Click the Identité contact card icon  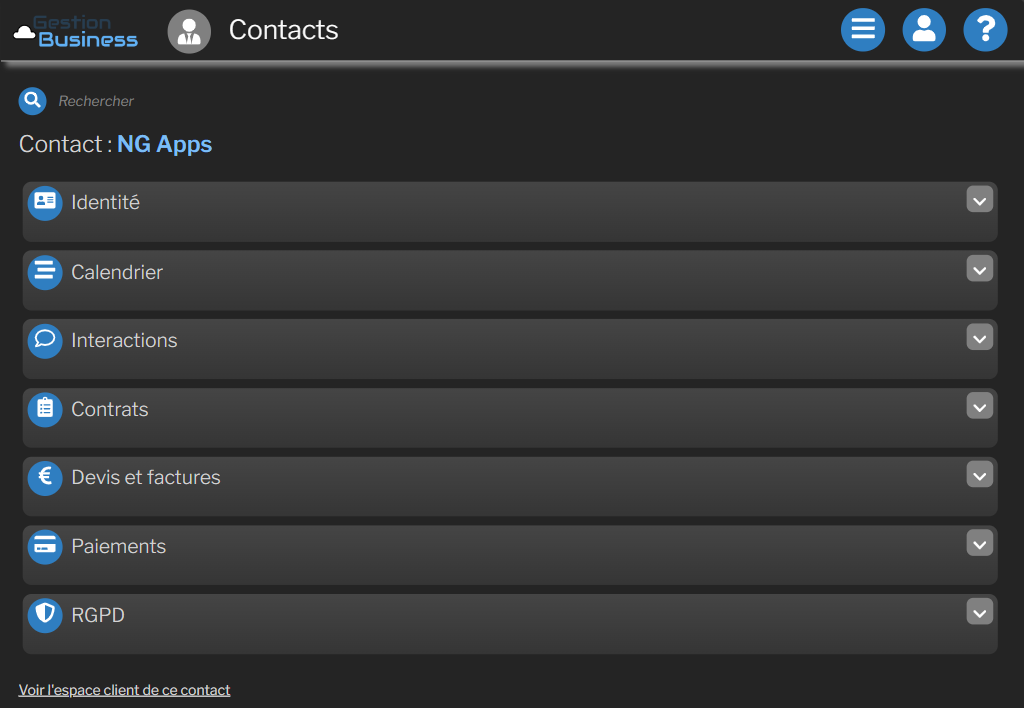point(44,202)
